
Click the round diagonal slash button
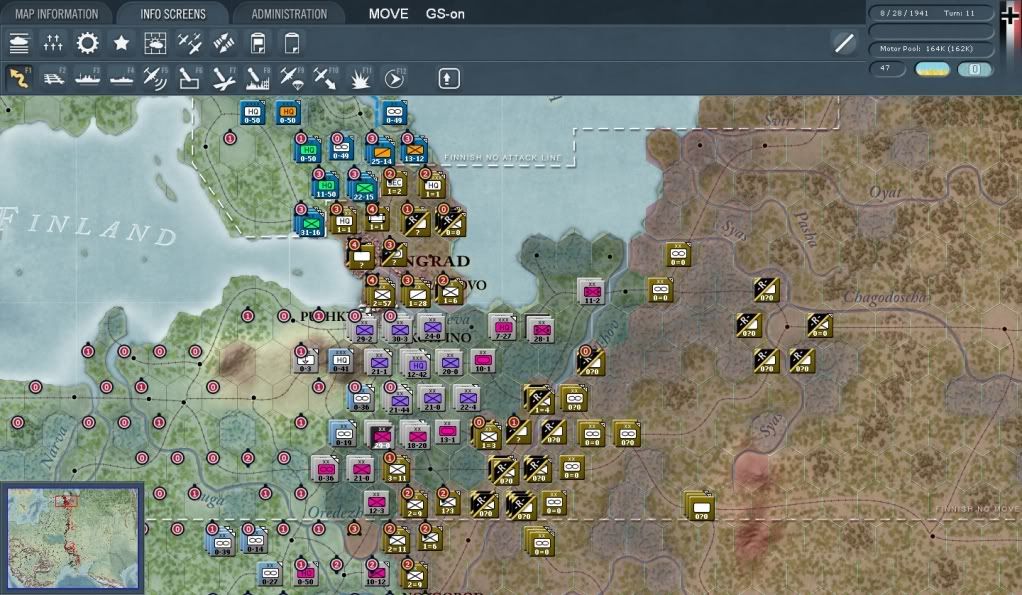845,43
